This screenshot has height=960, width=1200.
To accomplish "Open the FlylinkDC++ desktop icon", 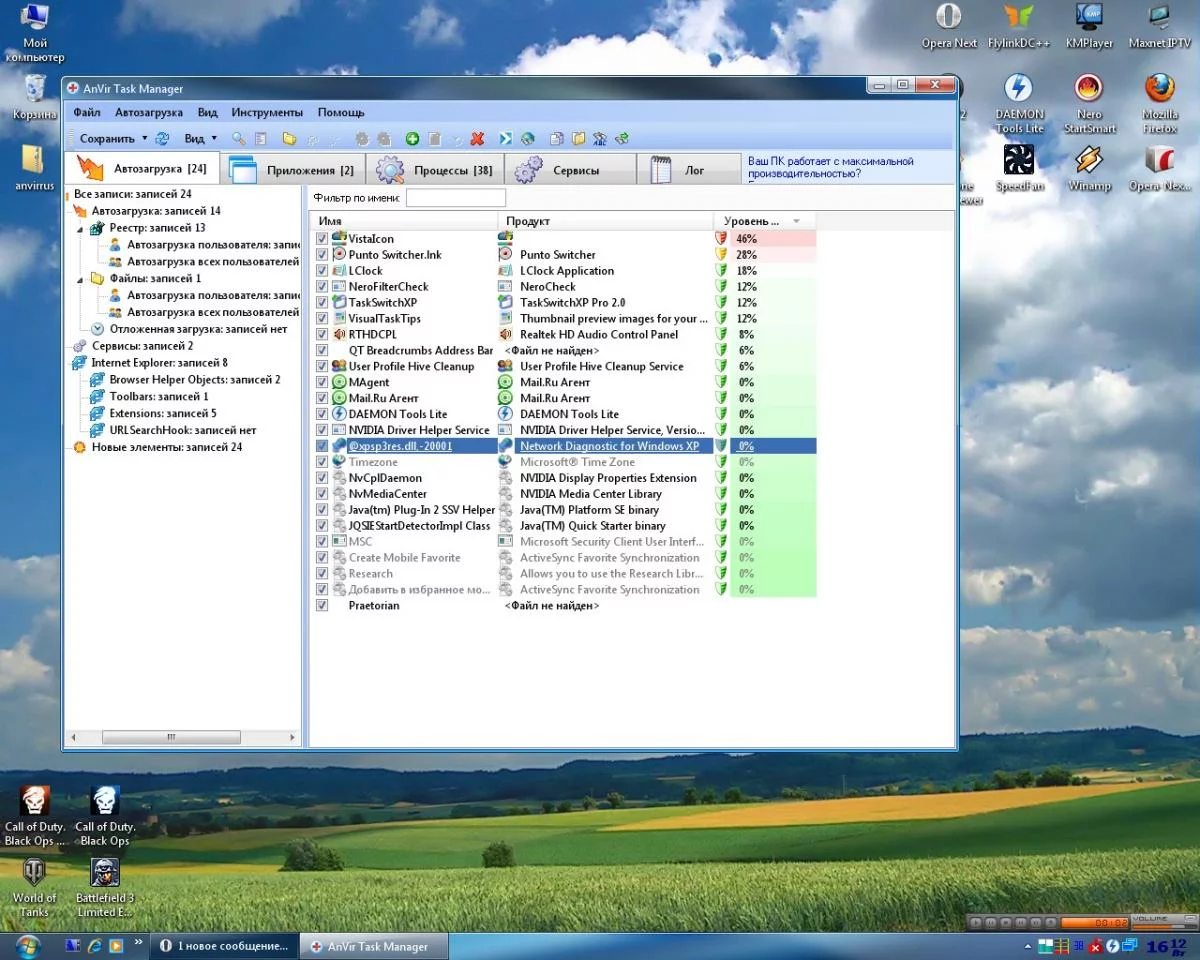I will (x=1018, y=26).
